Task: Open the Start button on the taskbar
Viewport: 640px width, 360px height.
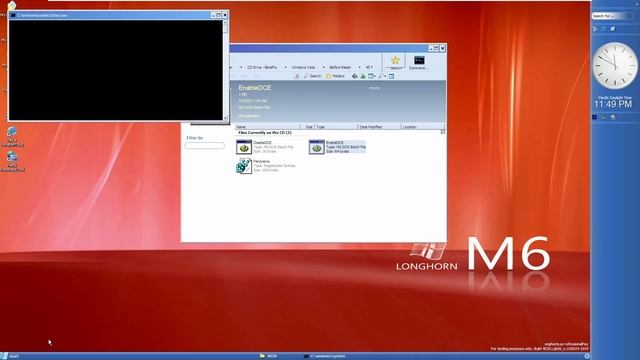Action: (x=9, y=356)
